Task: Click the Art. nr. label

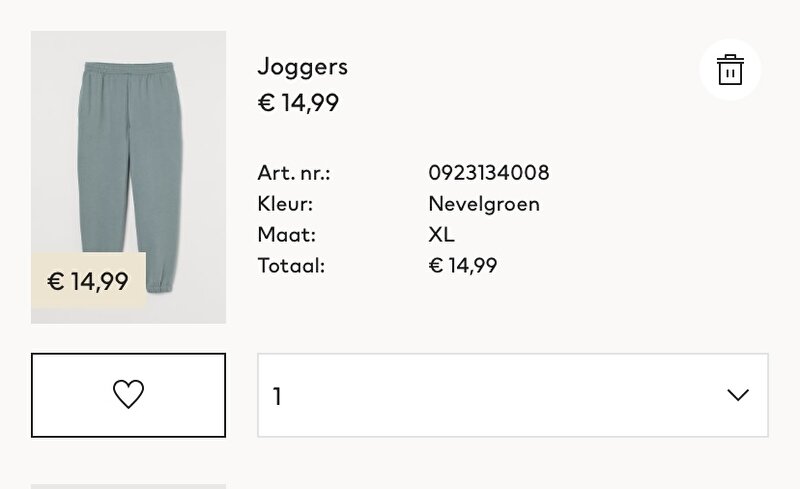Action: (x=294, y=173)
